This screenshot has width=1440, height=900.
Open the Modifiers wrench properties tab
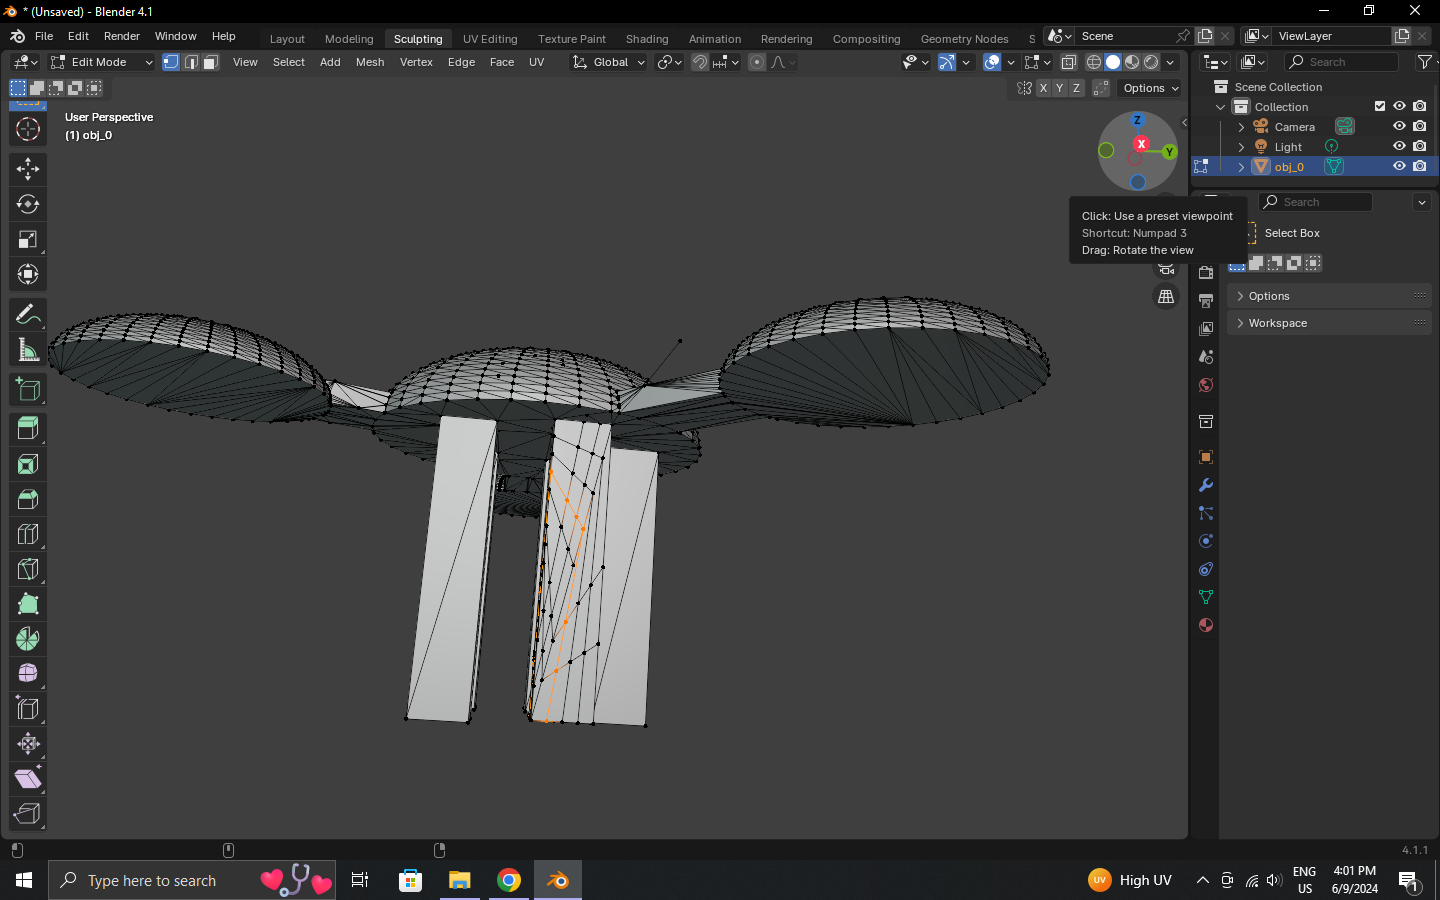[x=1206, y=485]
